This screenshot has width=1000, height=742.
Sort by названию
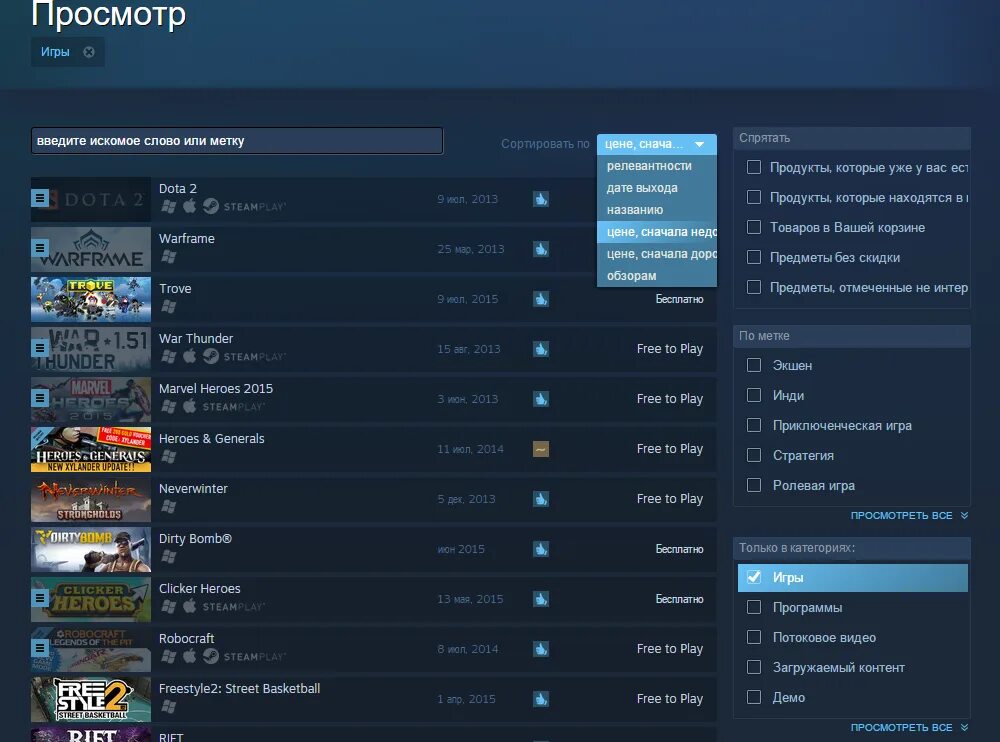tap(656, 210)
